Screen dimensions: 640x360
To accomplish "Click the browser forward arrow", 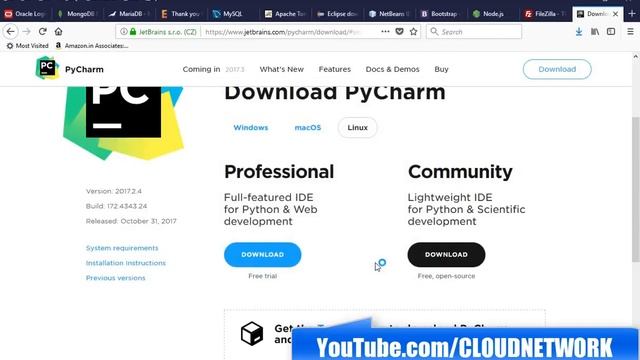I will tap(27, 31).
